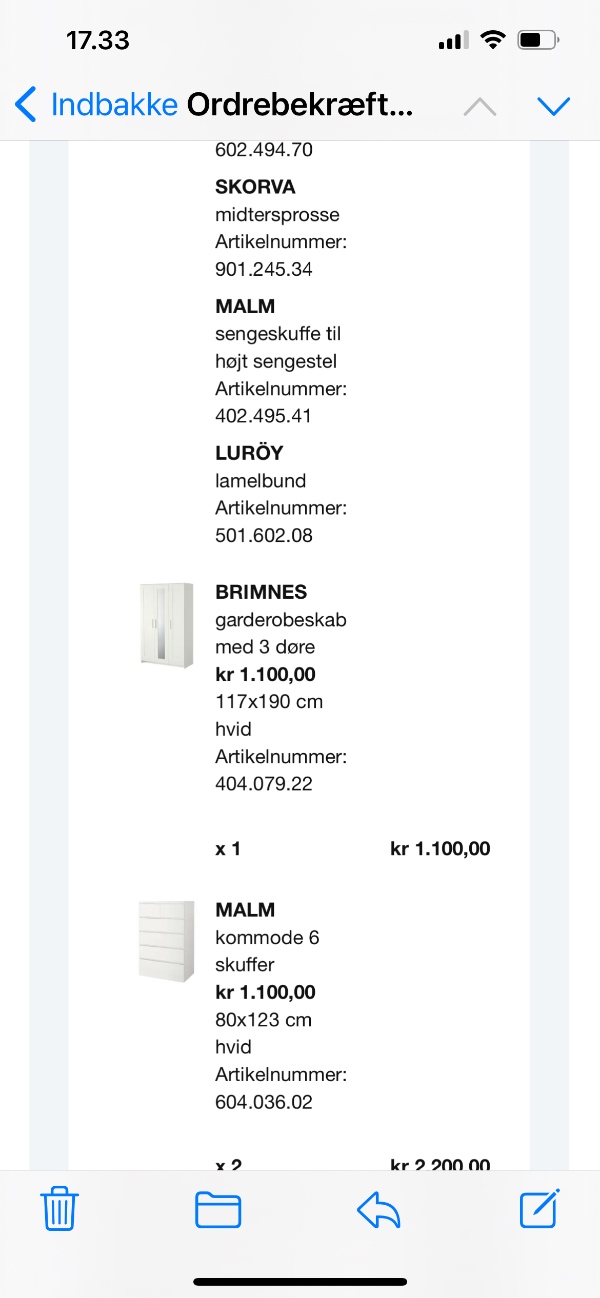Viewport: 600px width, 1298px height.
Task: Compose a new email with the compose icon
Action: [x=539, y=1209]
